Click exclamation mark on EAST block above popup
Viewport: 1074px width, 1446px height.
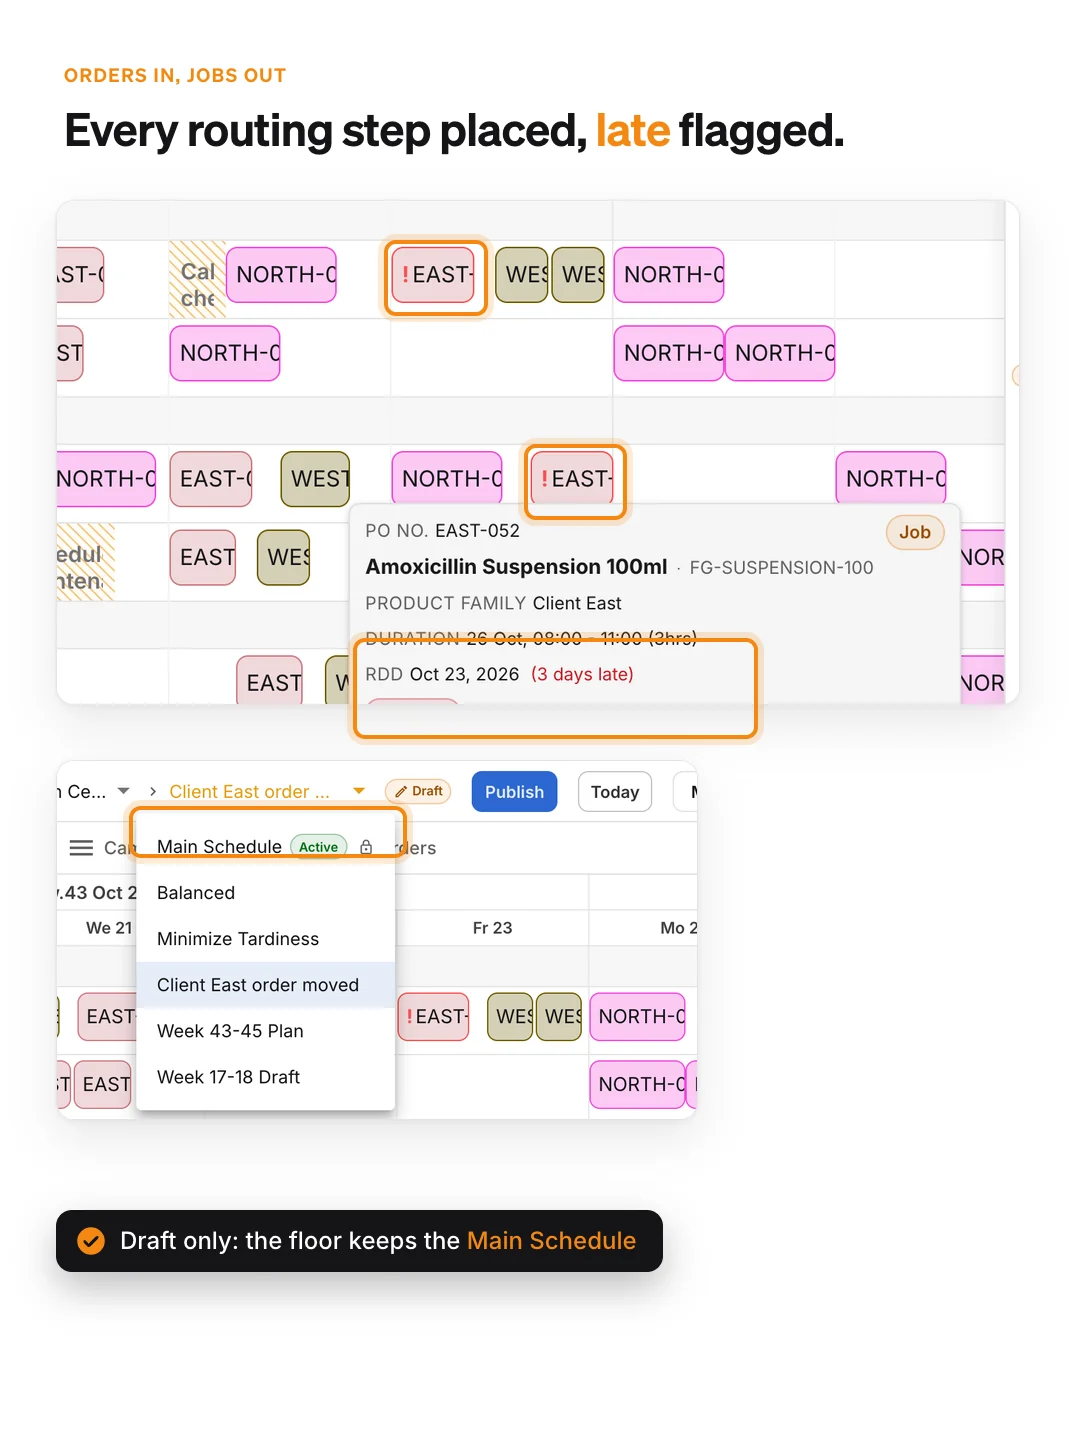(x=545, y=479)
